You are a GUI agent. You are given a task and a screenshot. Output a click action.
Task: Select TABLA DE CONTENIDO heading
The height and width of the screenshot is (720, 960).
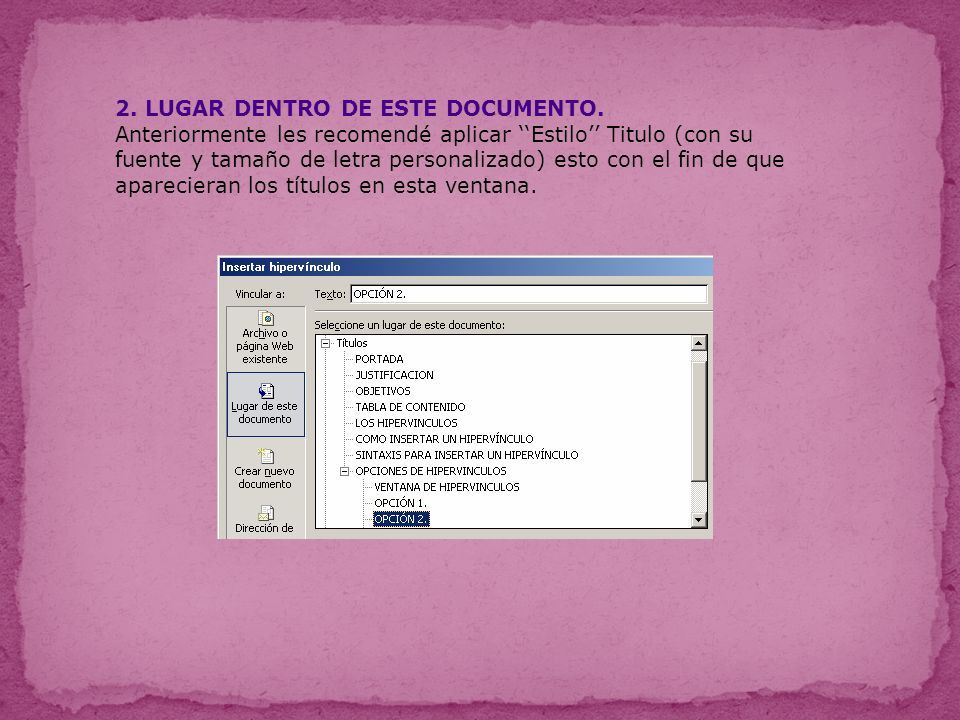coord(410,407)
